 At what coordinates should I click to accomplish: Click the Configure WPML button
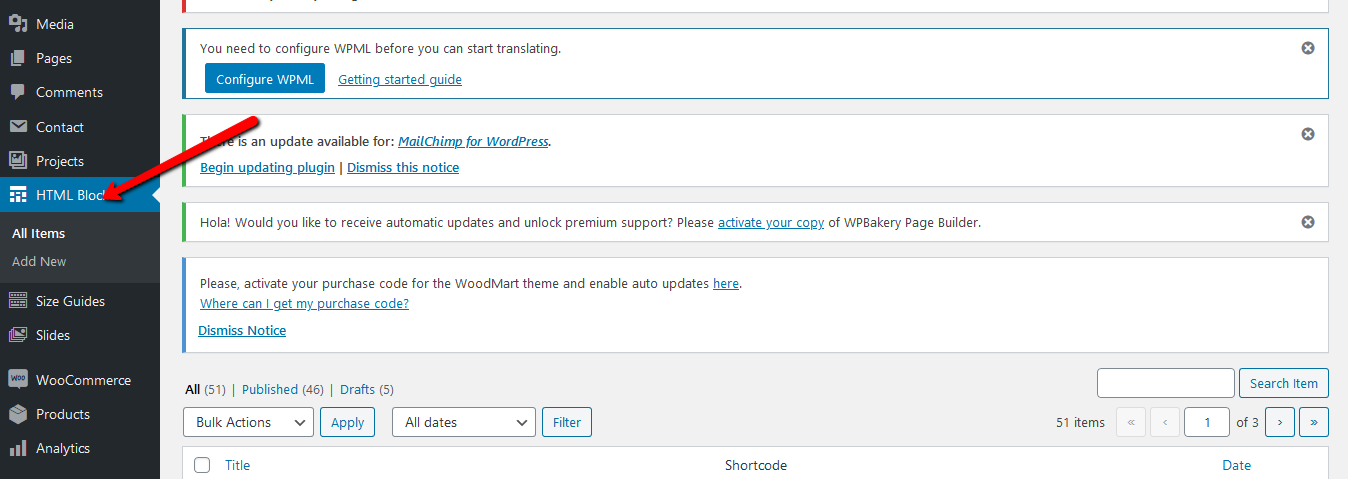[265, 79]
